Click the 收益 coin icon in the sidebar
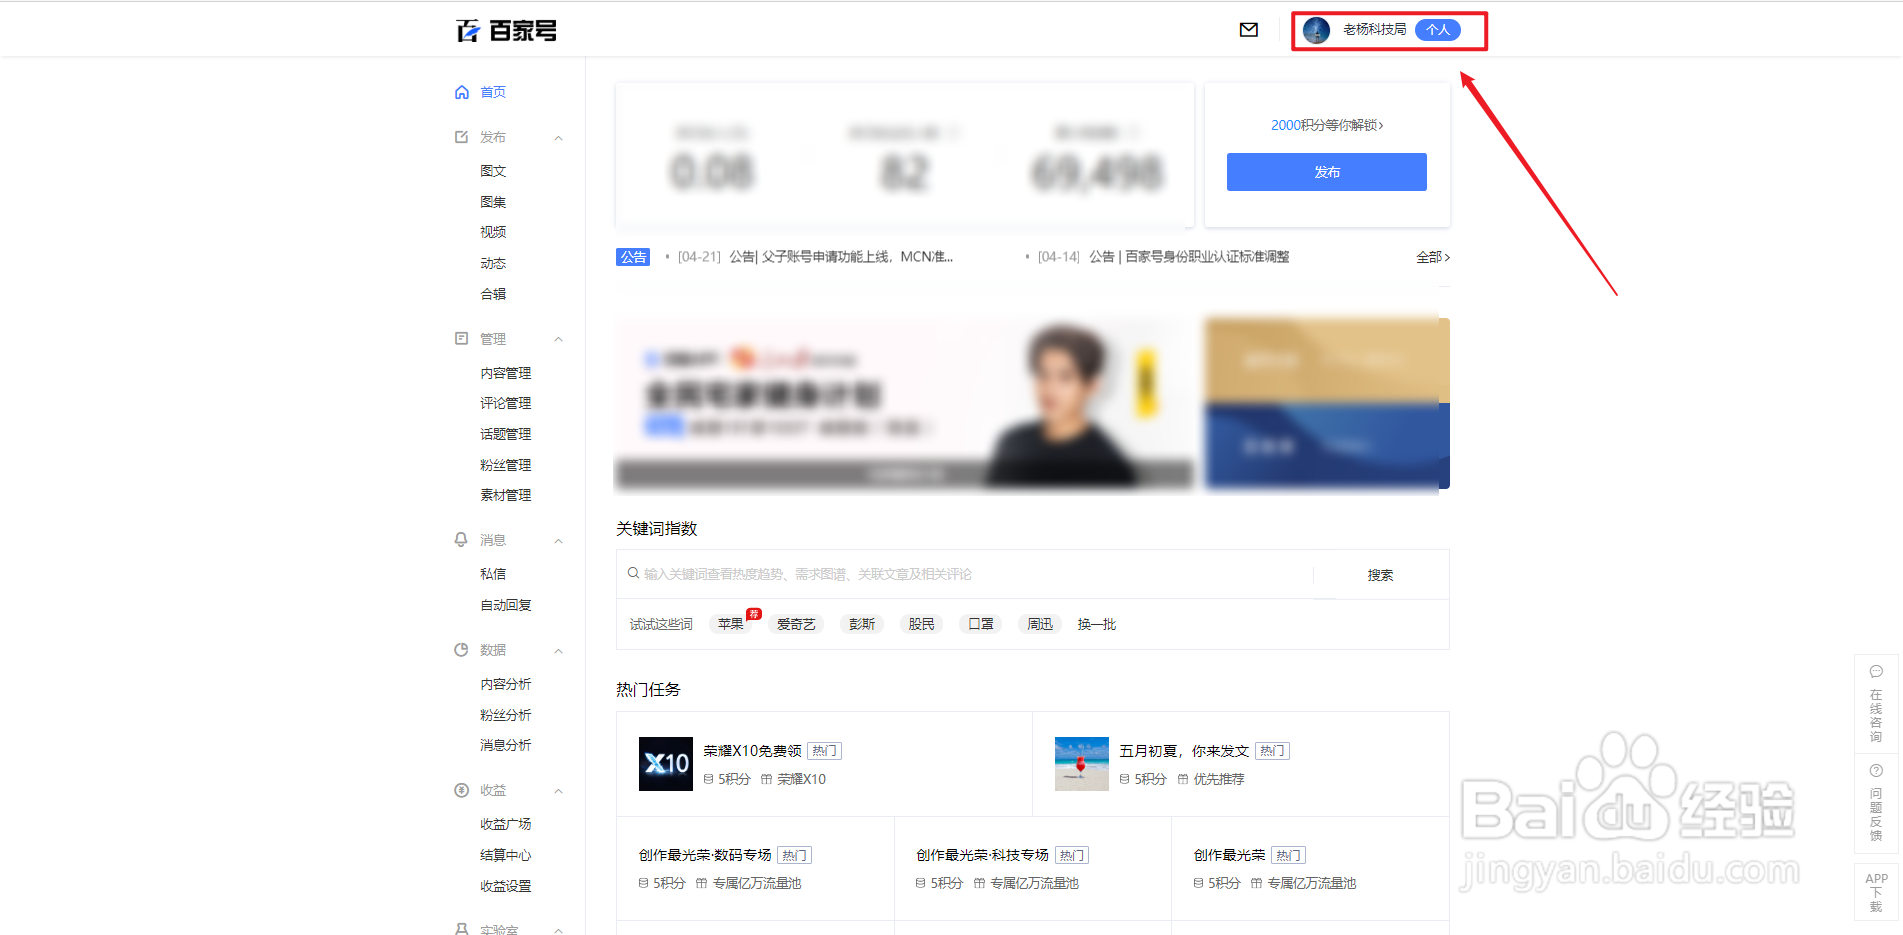 pyautogui.click(x=461, y=790)
